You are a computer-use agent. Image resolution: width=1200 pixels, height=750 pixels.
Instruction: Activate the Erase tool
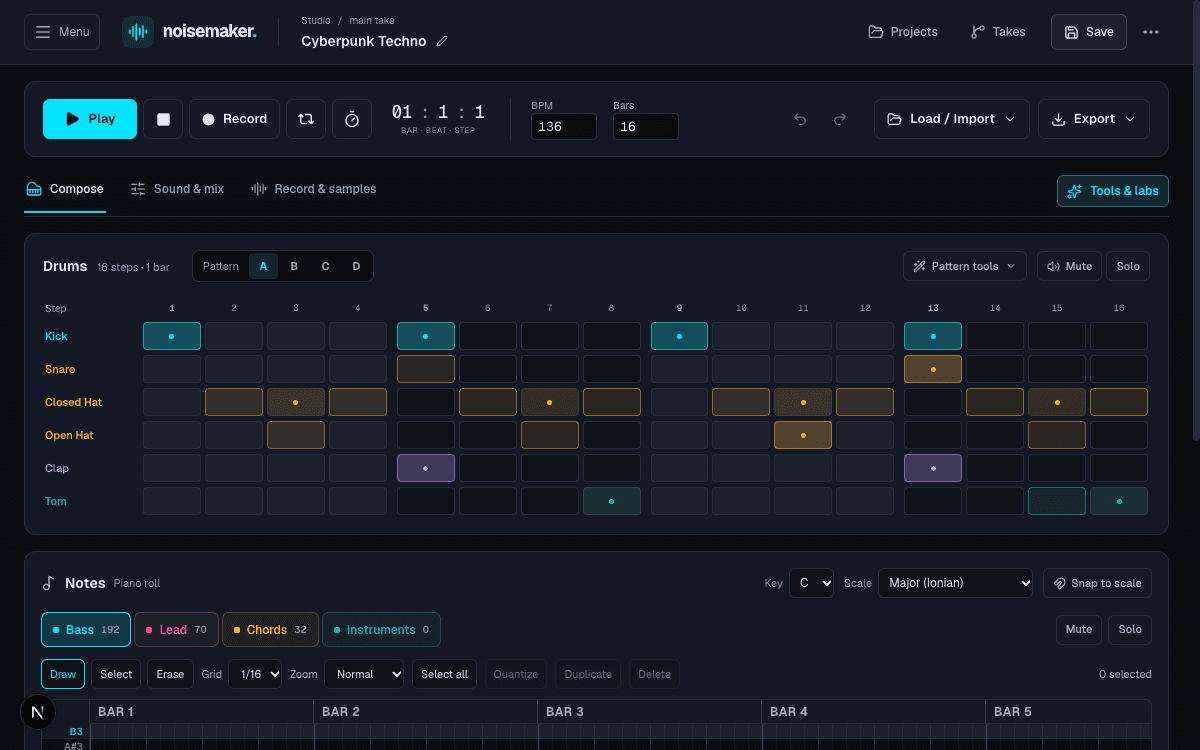170,674
